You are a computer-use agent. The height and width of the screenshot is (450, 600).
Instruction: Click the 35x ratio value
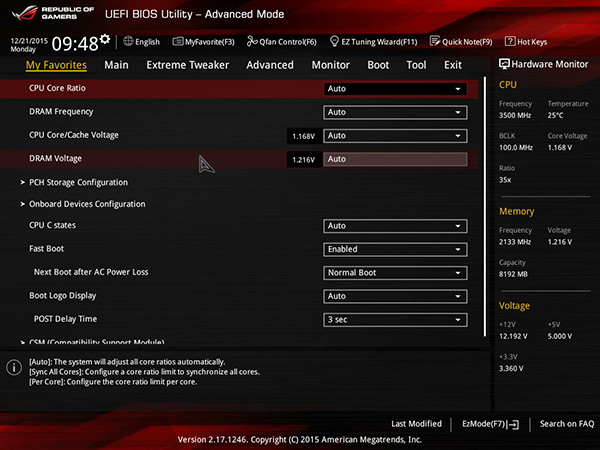(505, 180)
